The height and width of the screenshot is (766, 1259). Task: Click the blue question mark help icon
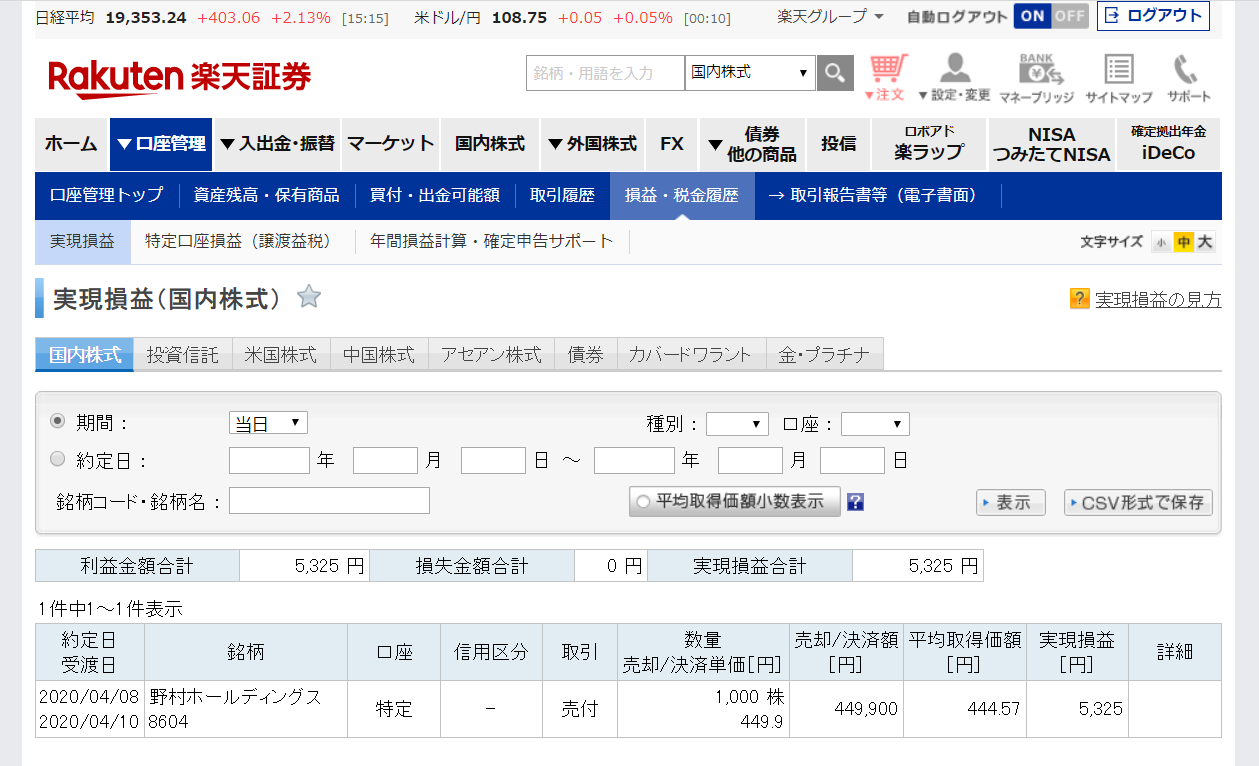[855, 502]
